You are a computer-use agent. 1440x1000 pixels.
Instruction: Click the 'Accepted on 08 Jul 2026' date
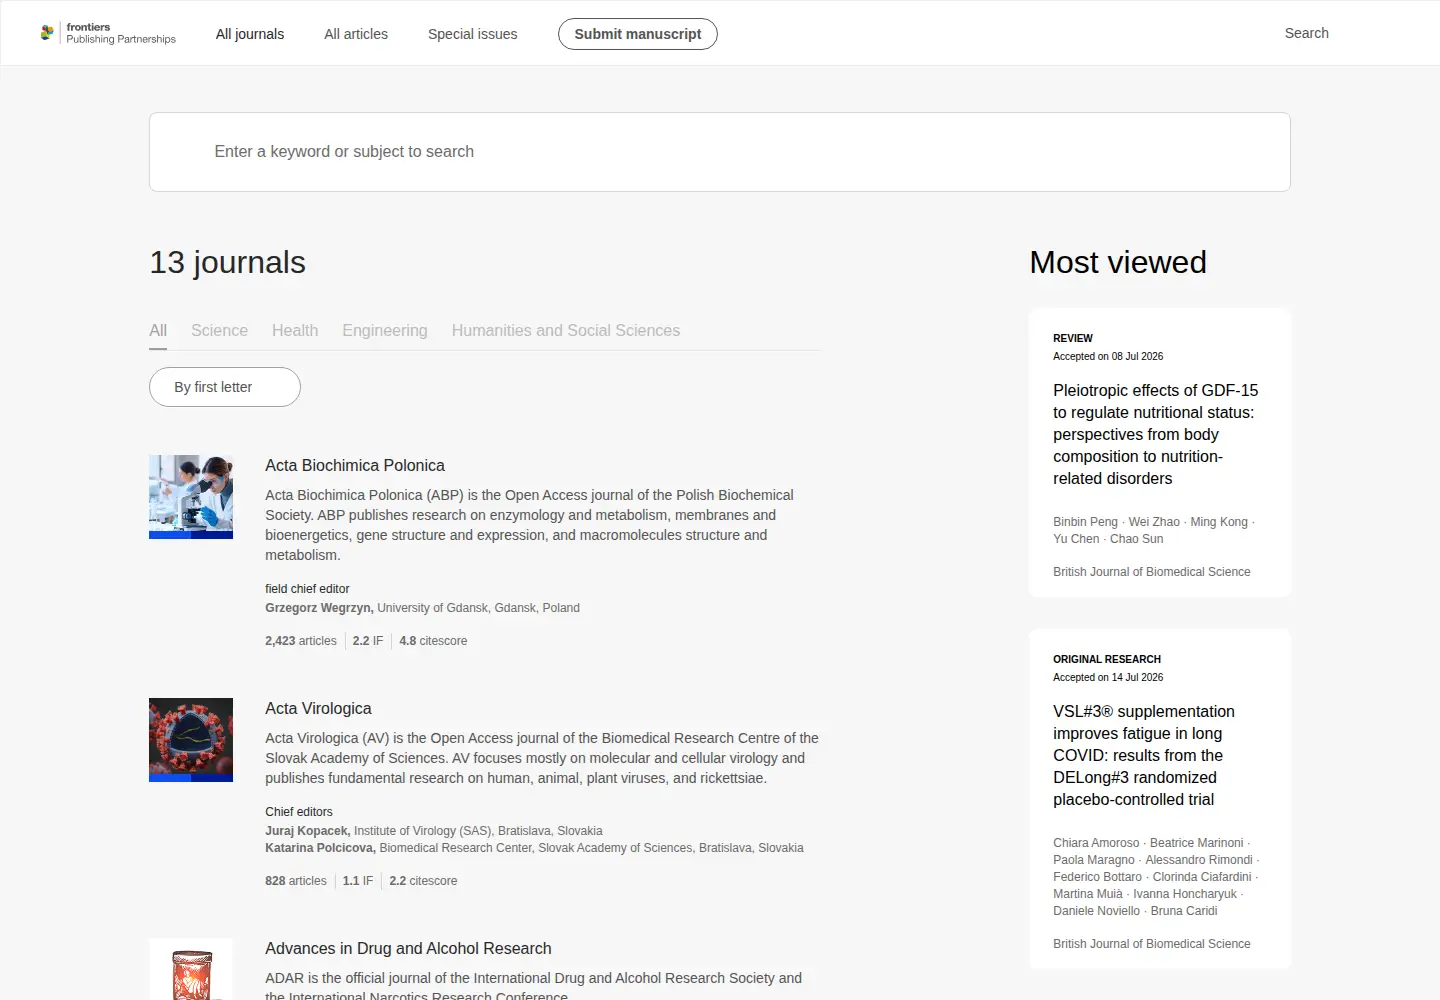[x=1108, y=356]
